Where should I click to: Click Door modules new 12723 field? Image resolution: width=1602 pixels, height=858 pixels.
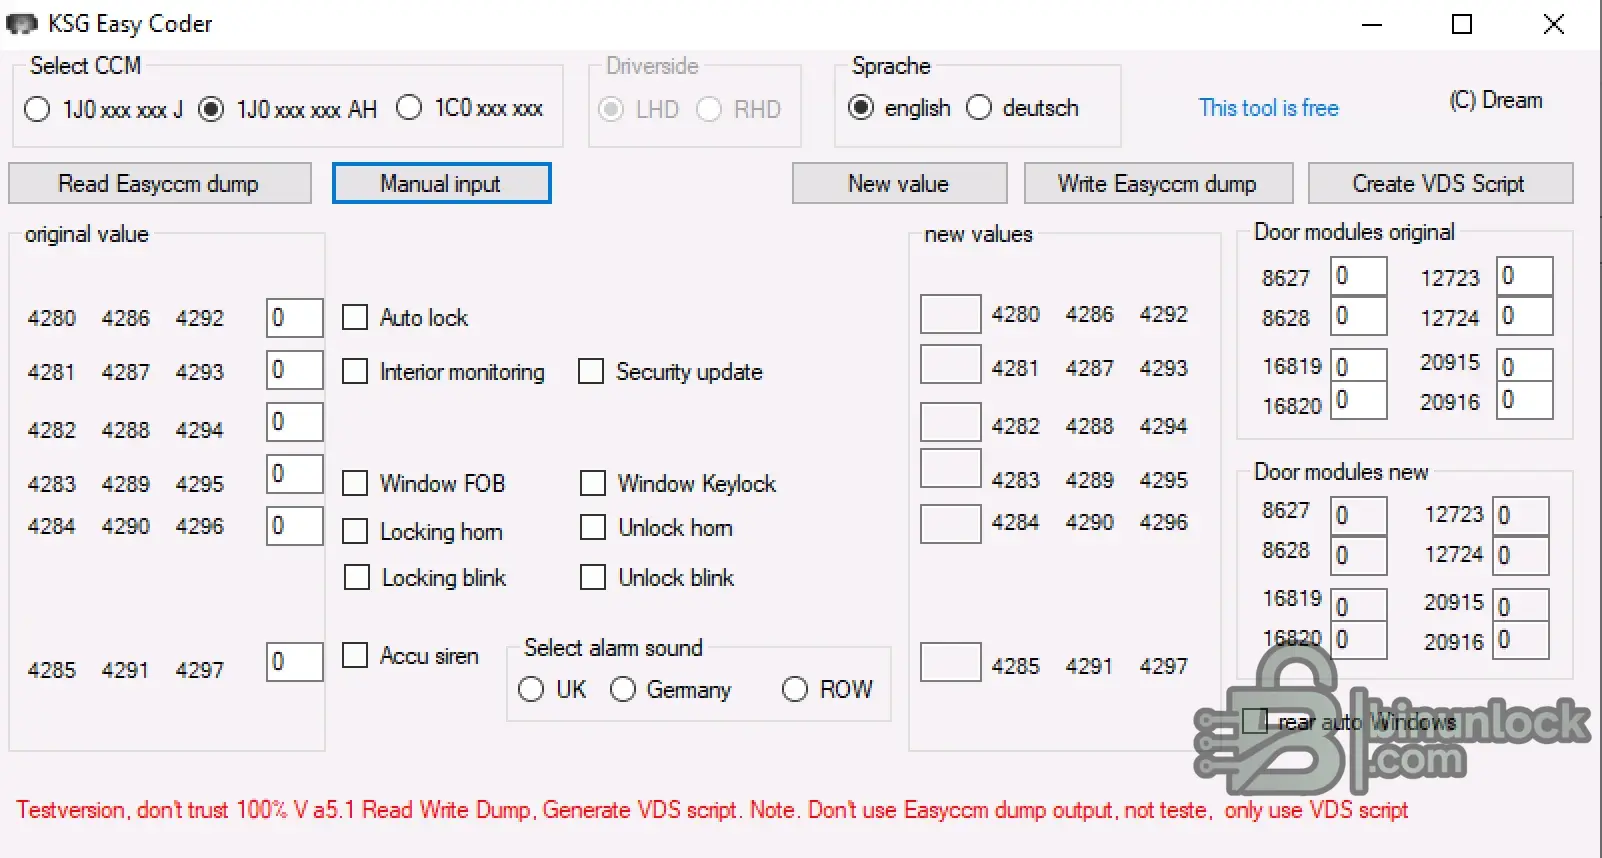point(1521,516)
